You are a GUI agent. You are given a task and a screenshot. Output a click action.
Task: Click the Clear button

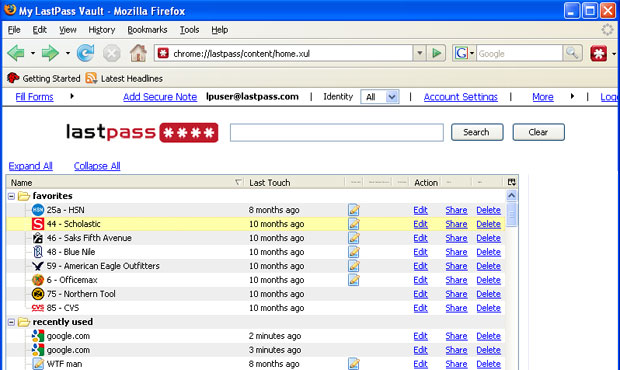tap(539, 132)
